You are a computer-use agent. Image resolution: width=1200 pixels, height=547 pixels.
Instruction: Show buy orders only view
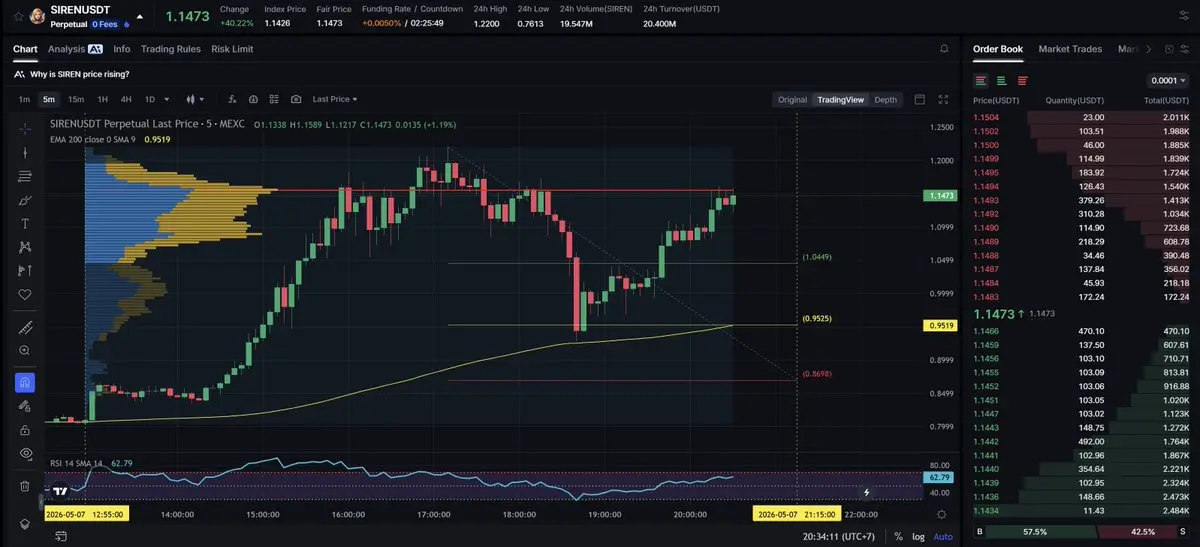point(1002,80)
